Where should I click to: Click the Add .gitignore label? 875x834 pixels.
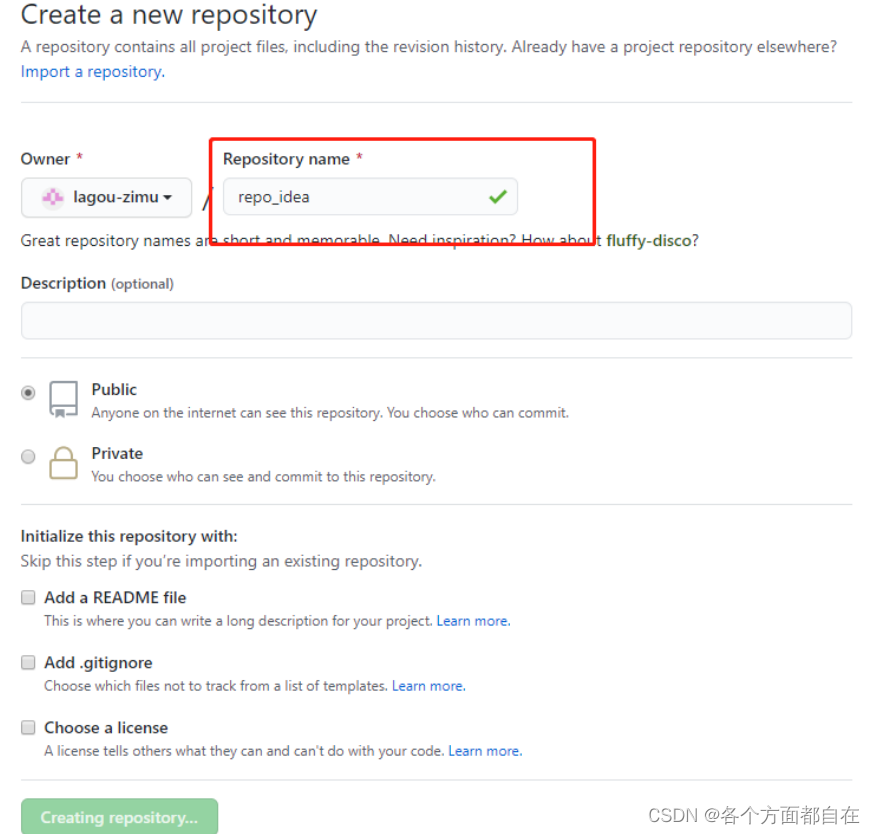(98, 663)
